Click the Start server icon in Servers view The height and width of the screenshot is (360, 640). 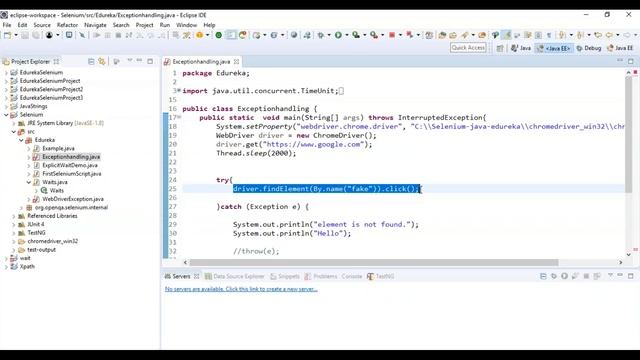pyautogui.click(x=564, y=276)
